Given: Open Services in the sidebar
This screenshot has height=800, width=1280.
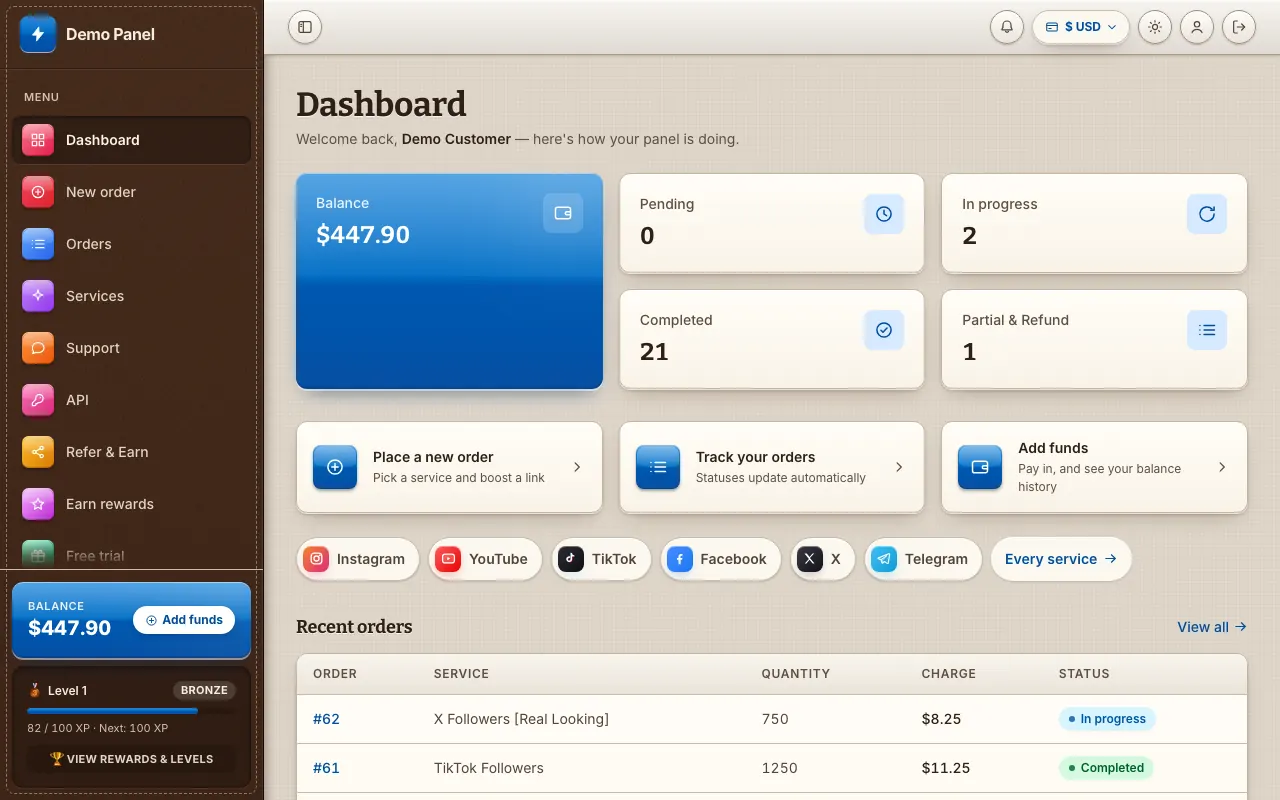Looking at the screenshot, I should (131, 296).
